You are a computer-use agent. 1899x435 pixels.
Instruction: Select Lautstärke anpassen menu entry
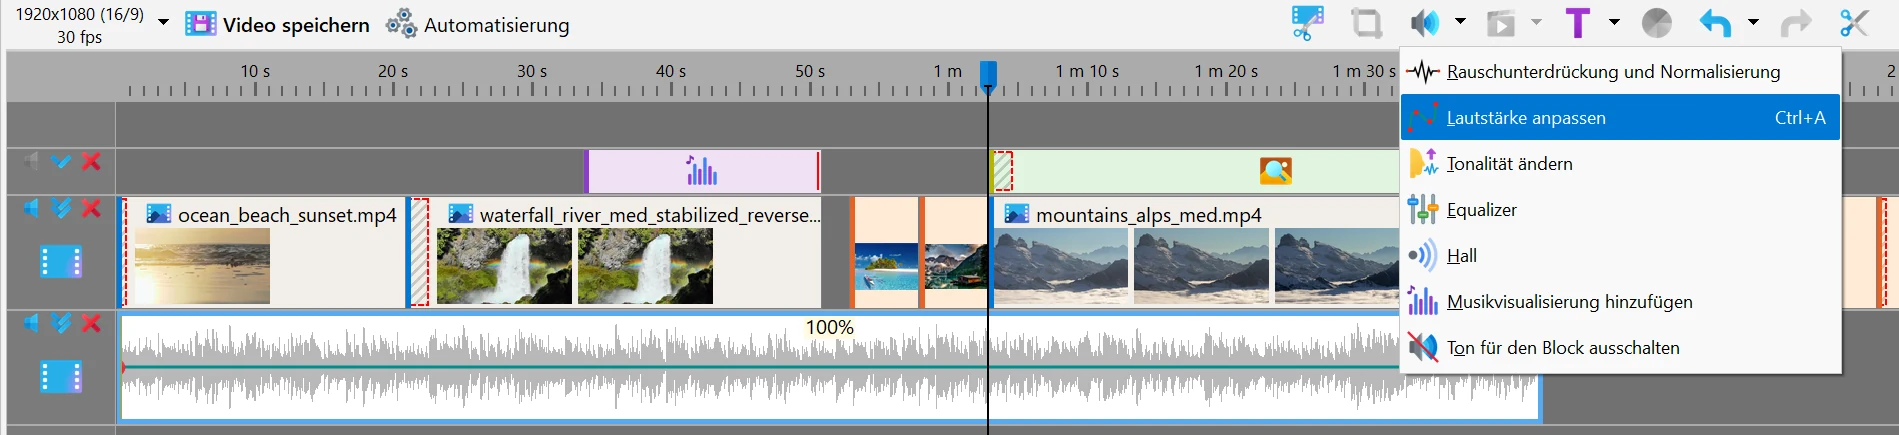click(1620, 117)
